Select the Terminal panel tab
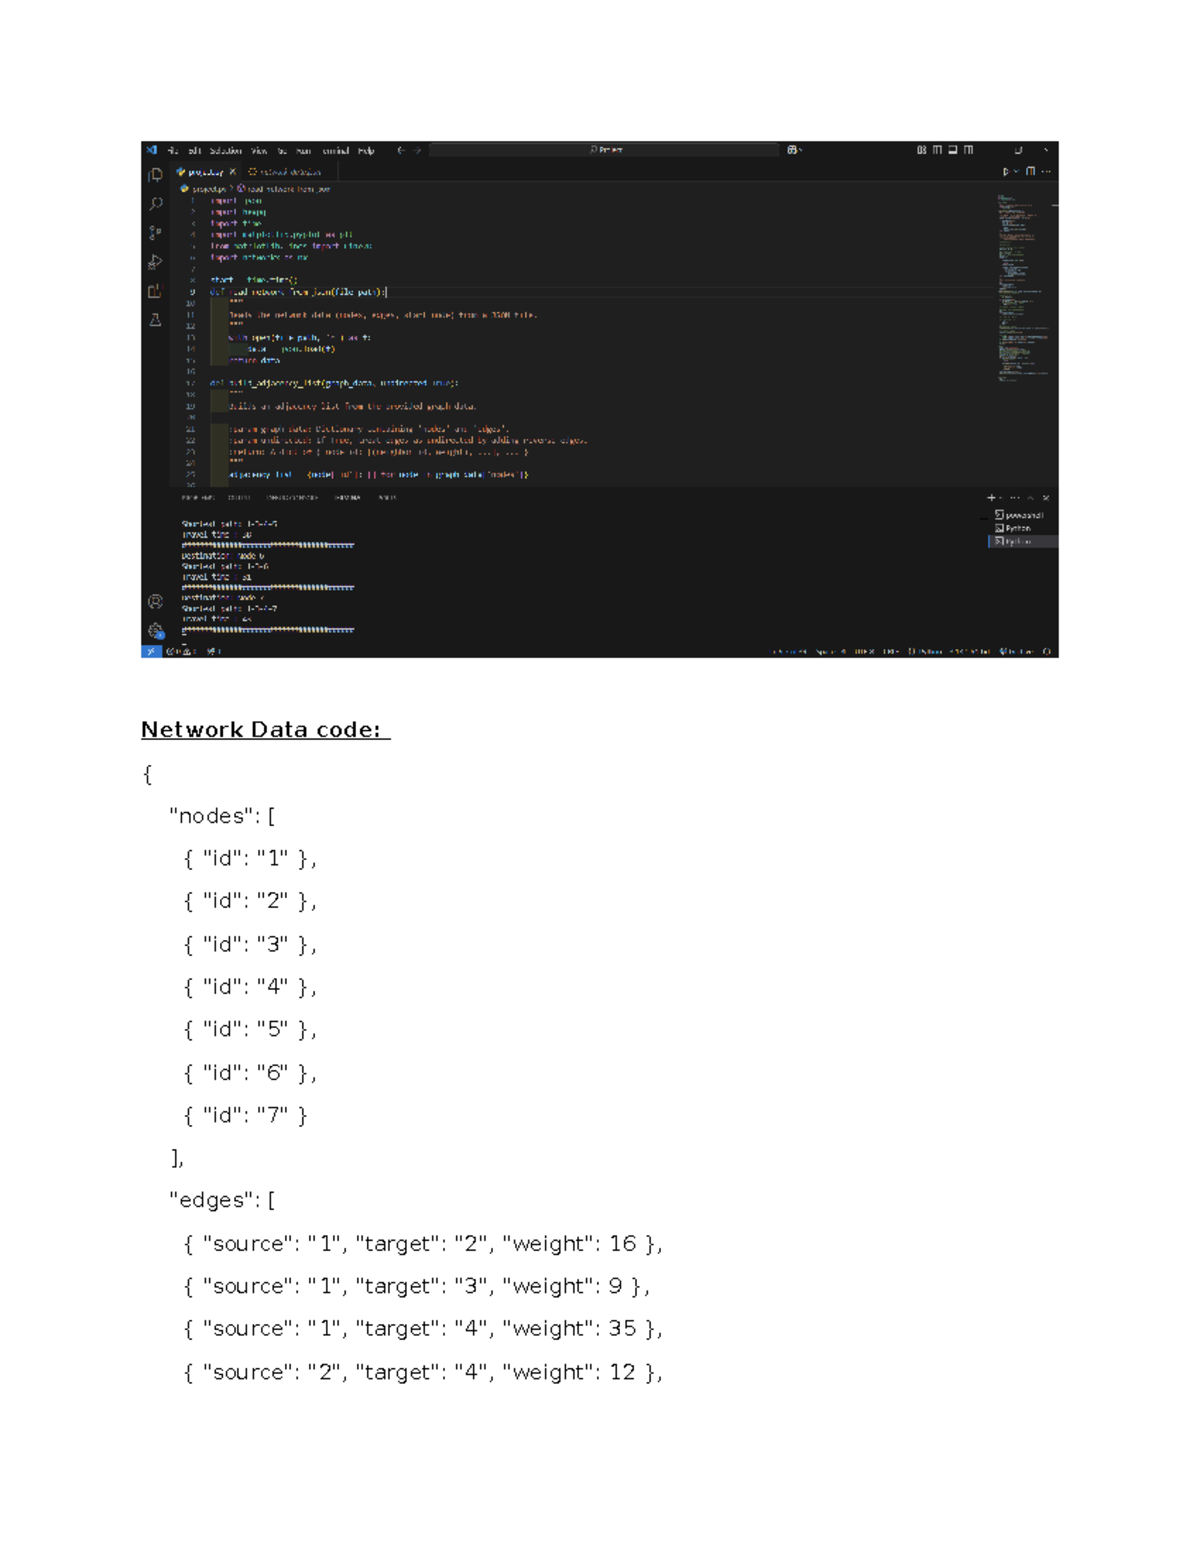 coord(348,497)
